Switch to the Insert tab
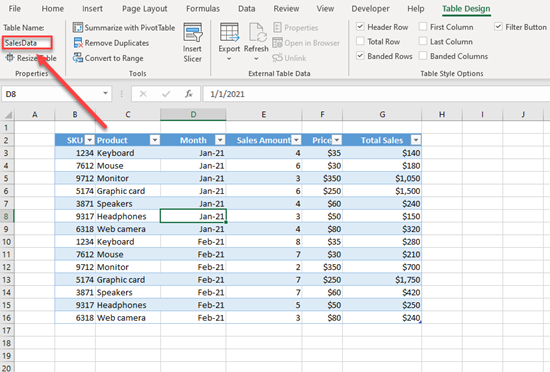 tap(92, 8)
